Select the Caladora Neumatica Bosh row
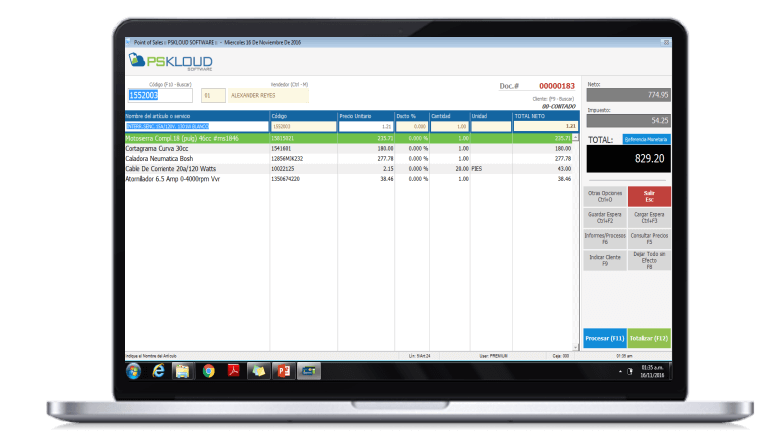 348,159
